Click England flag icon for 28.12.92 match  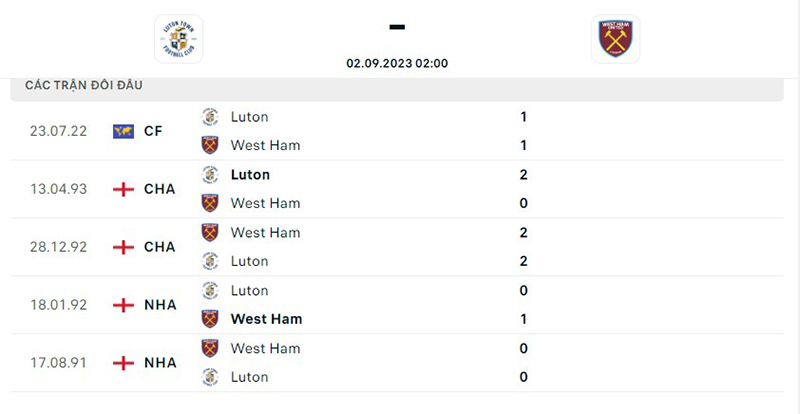(x=123, y=247)
